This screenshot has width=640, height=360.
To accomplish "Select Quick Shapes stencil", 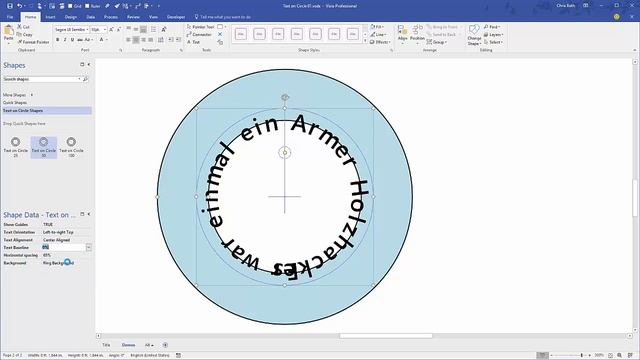I will [x=15, y=102].
